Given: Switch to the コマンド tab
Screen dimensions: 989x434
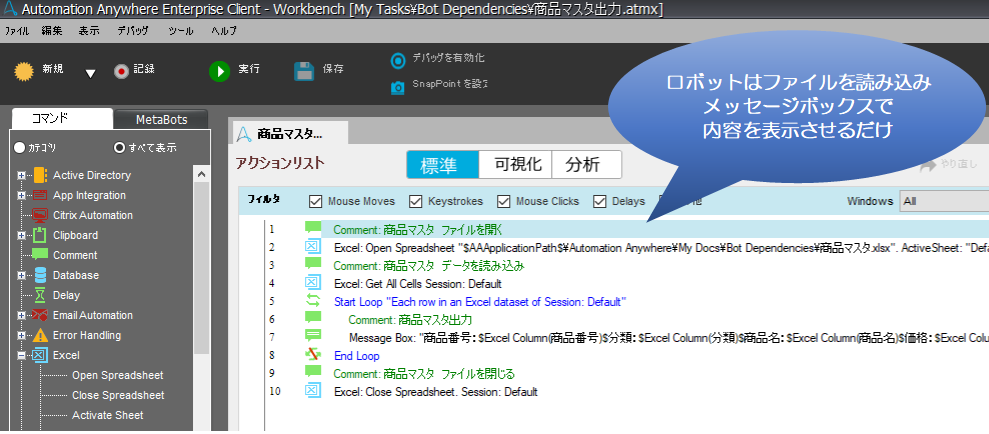Looking at the screenshot, I should 62,119.
